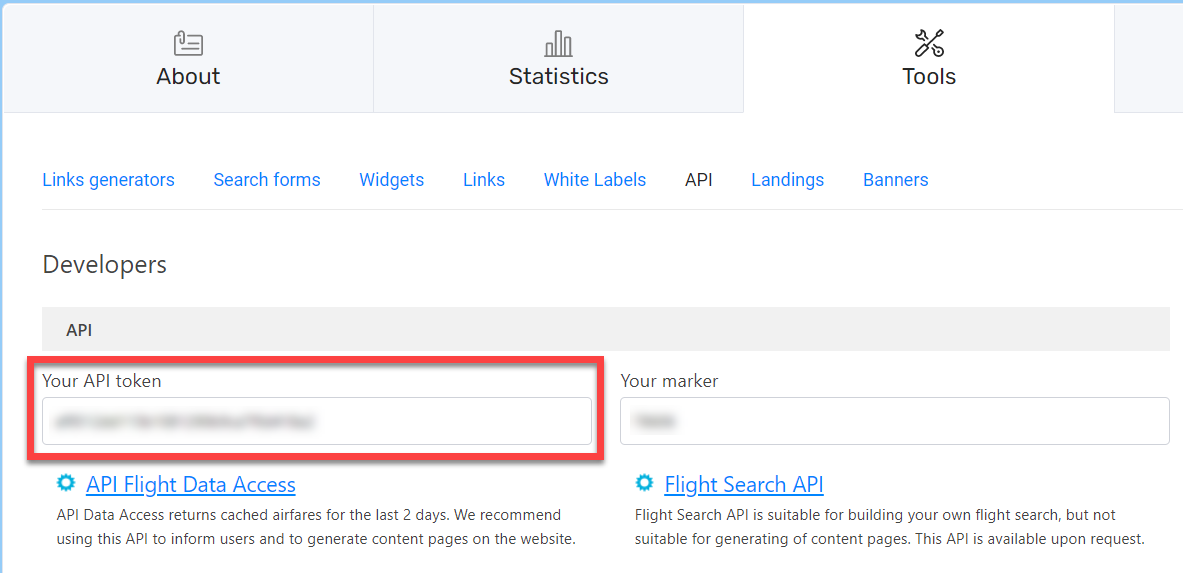1183x573 pixels.
Task: View the Banners section
Action: tap(896, 180)
